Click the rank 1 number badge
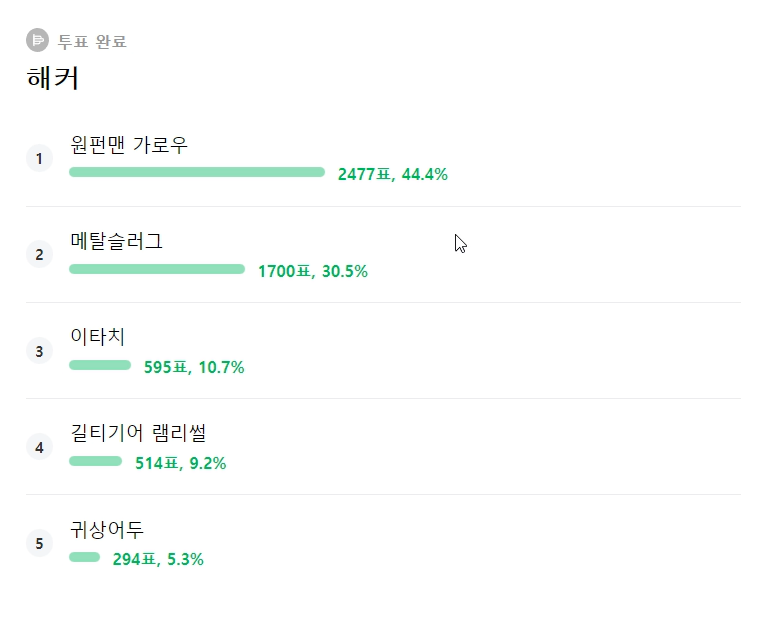This screenshot has height=619, width=769. pos(39,158)
